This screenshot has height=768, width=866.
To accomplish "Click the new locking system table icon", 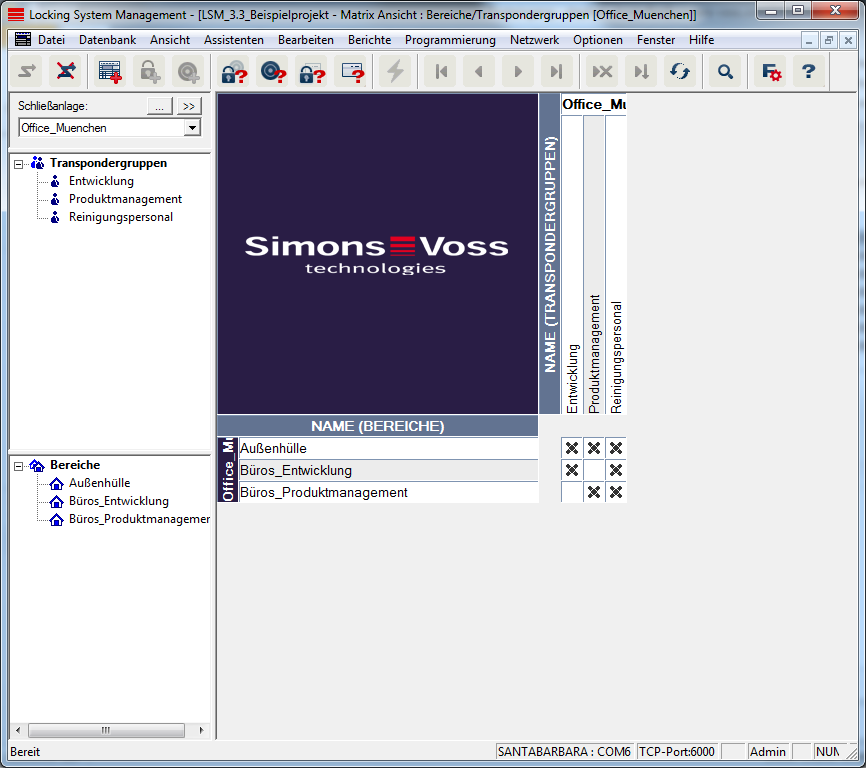I will (109, 72).
